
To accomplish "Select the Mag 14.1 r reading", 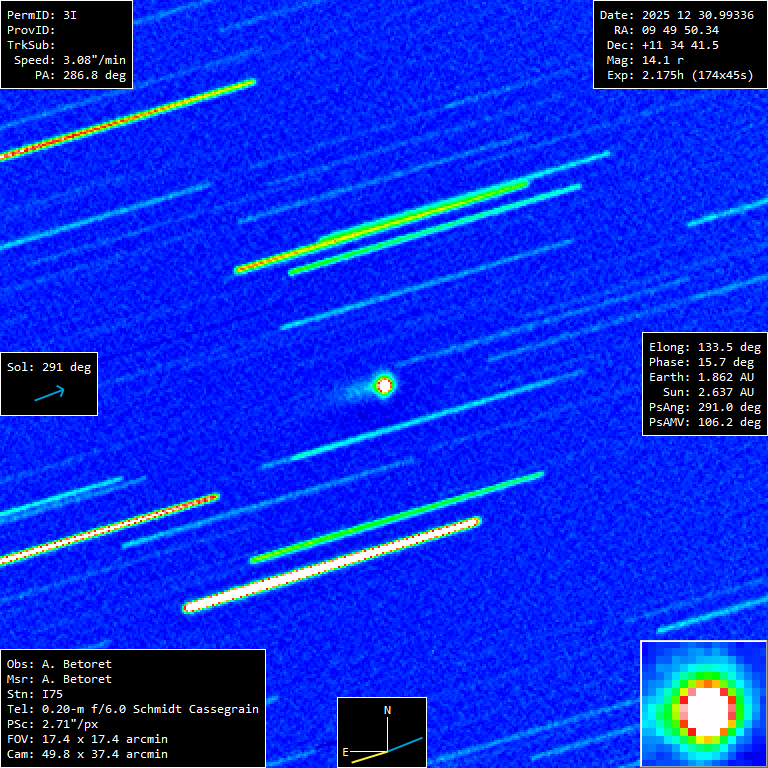I will tap(645, 60).
